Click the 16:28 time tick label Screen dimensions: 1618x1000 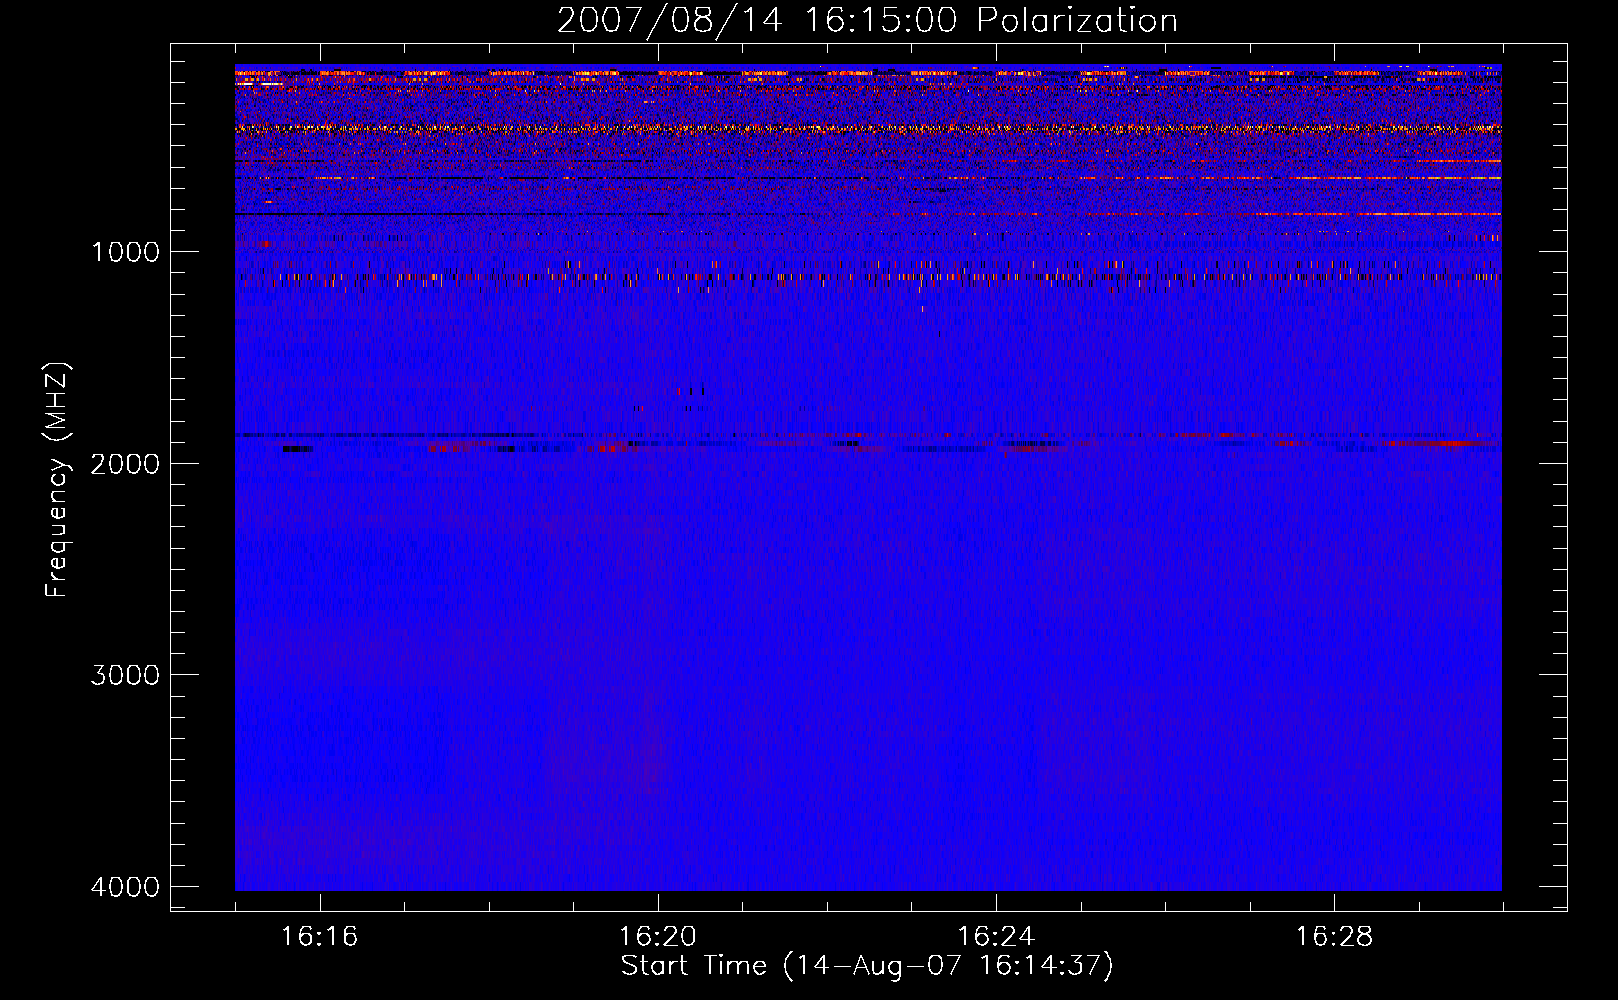[1334, 937]
